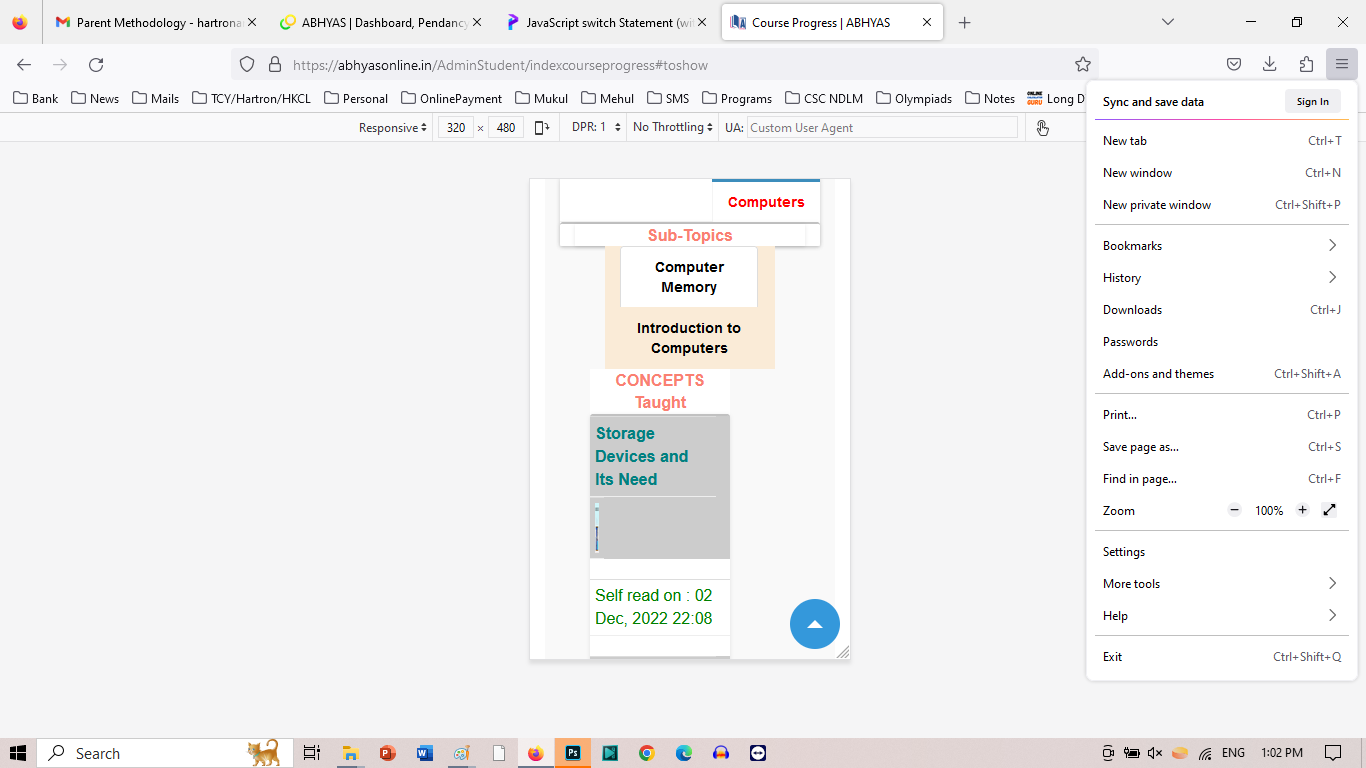This screenshot has width=1366, height=768.
Task: Open the Responsive device dropdown
Action: click(x=393, y=128)
